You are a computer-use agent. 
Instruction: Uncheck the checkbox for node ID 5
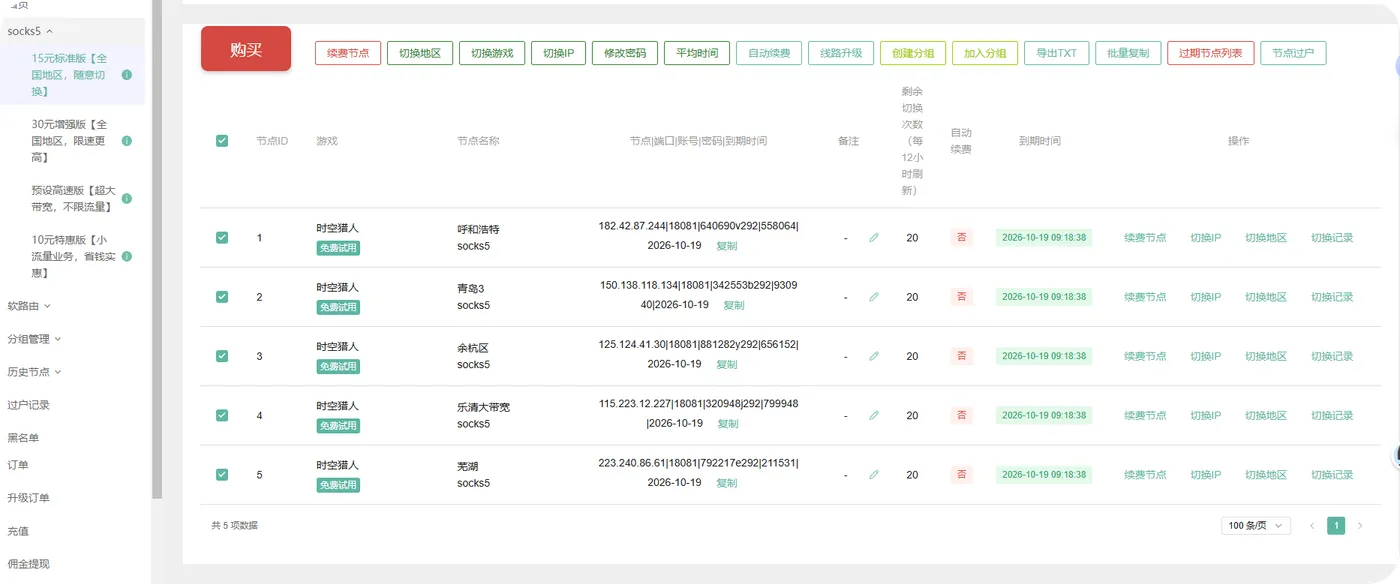(x=222, y=475)
